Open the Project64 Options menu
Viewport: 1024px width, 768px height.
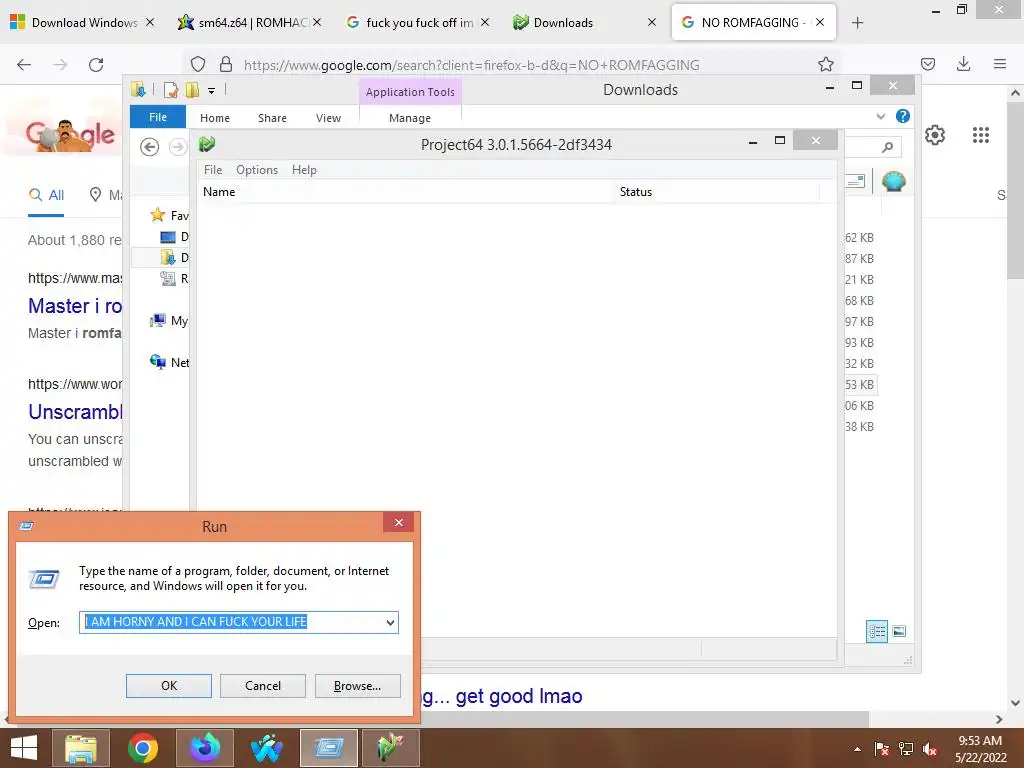coord(257,170)
